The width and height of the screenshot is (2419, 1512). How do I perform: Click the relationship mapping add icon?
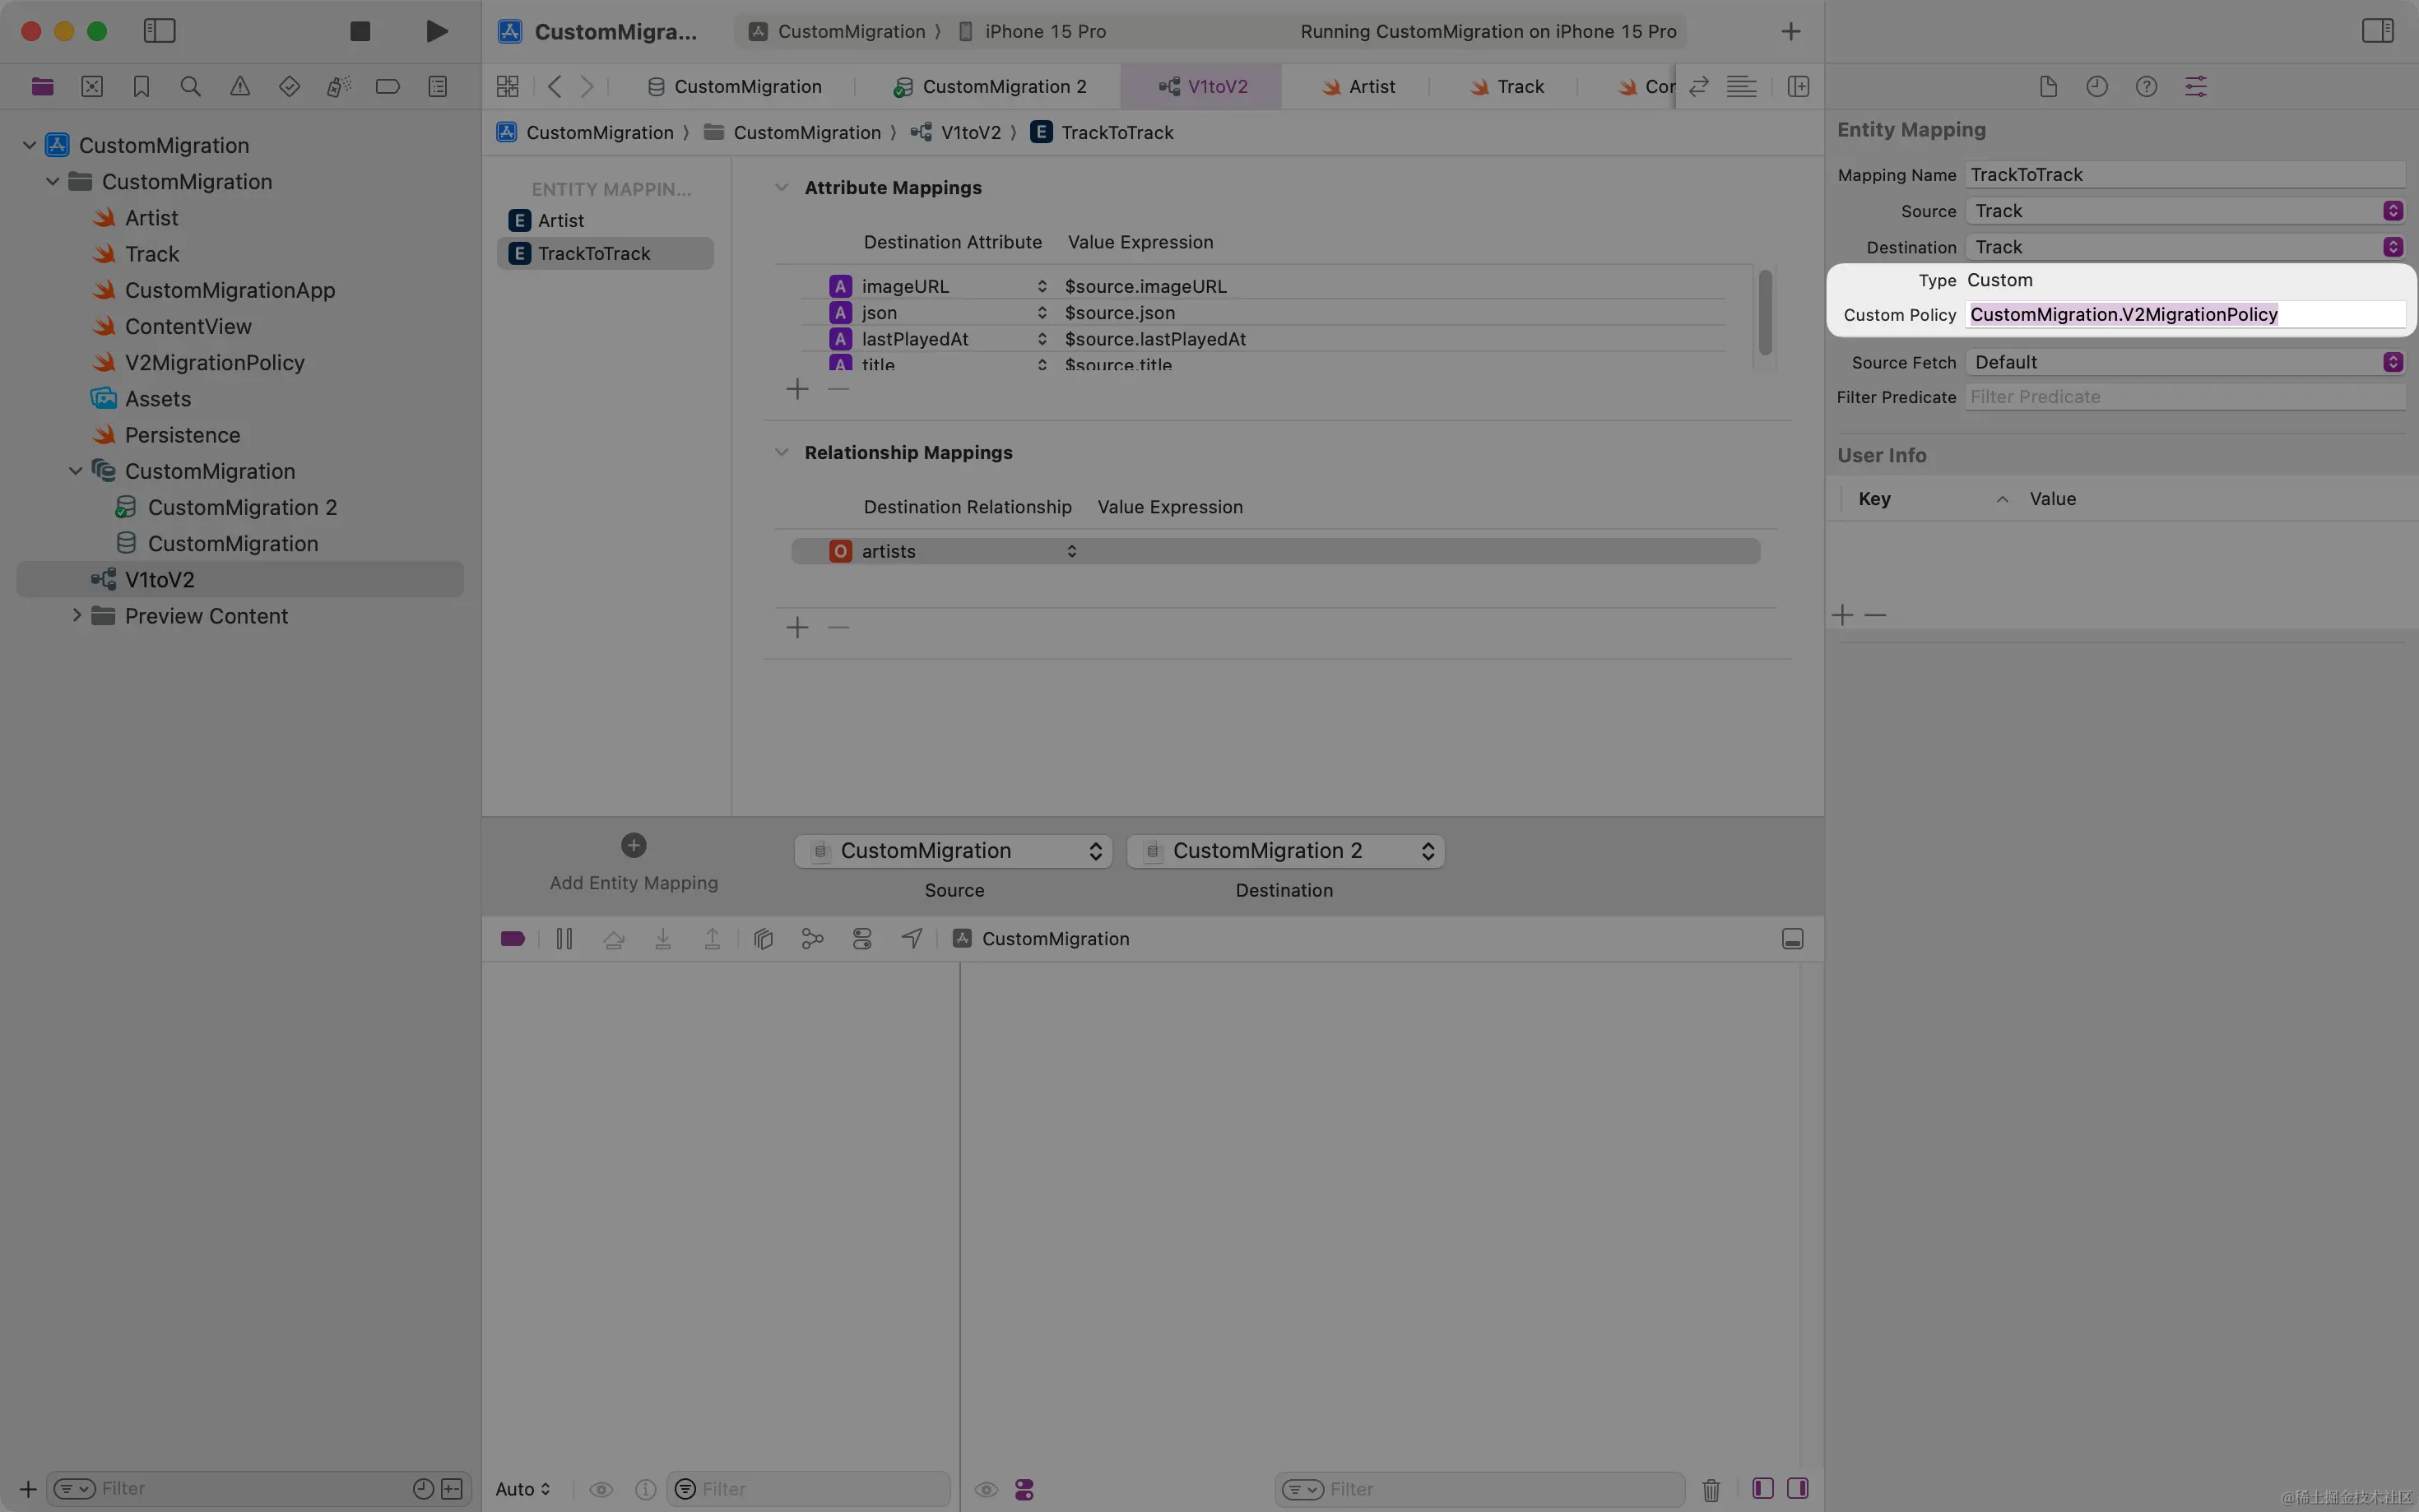pos(797,627)
